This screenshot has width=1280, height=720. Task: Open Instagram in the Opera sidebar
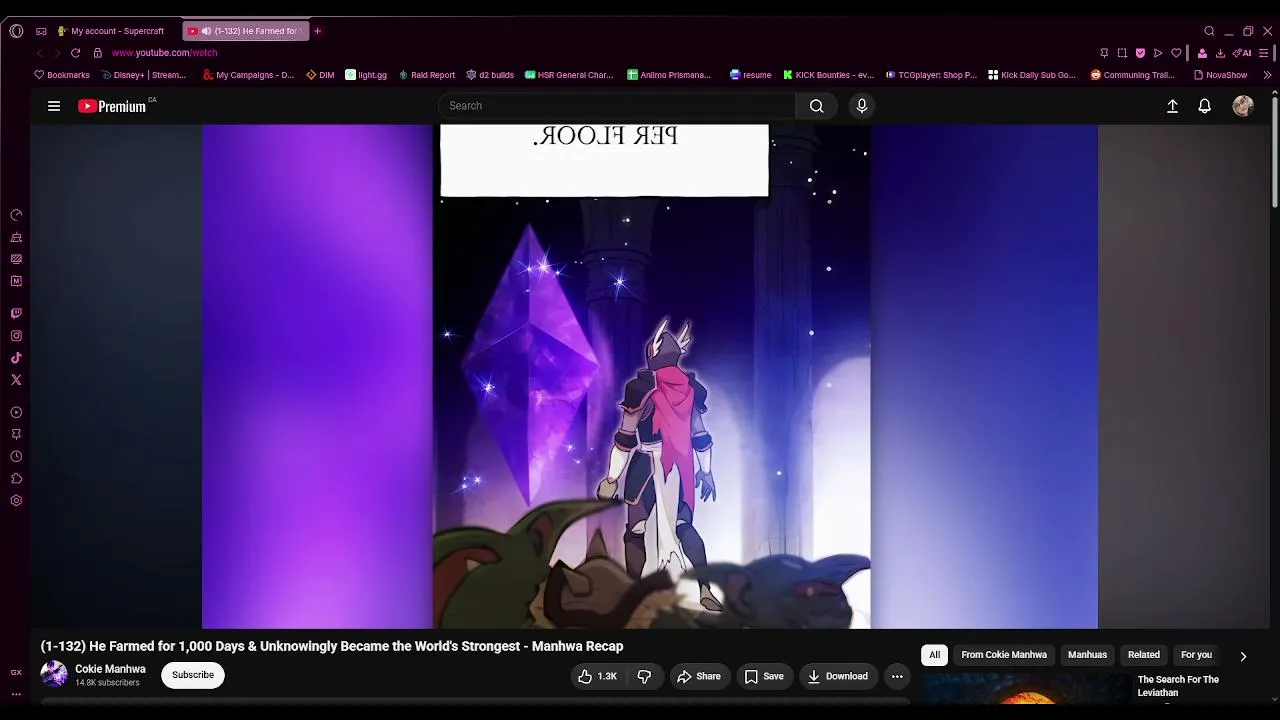tap(16, 336)
